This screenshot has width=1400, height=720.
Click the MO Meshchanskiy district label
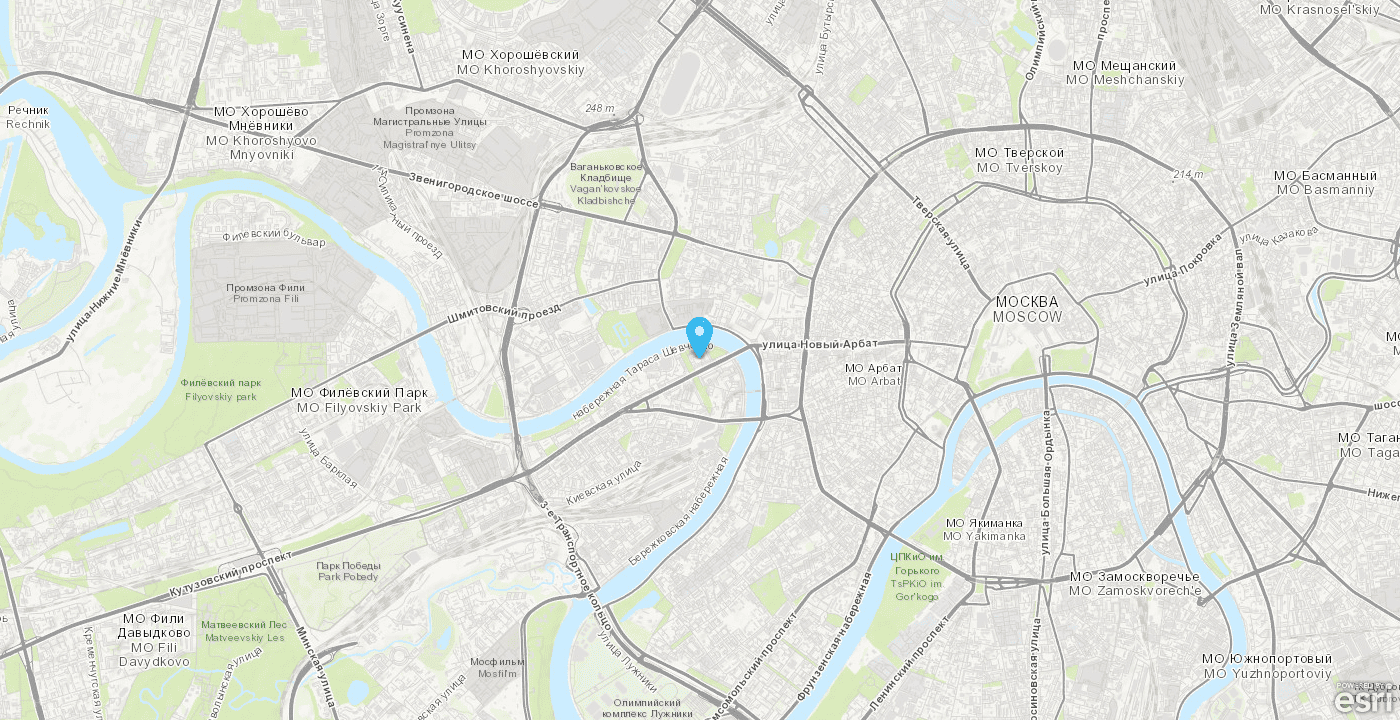coord(1125,72)
